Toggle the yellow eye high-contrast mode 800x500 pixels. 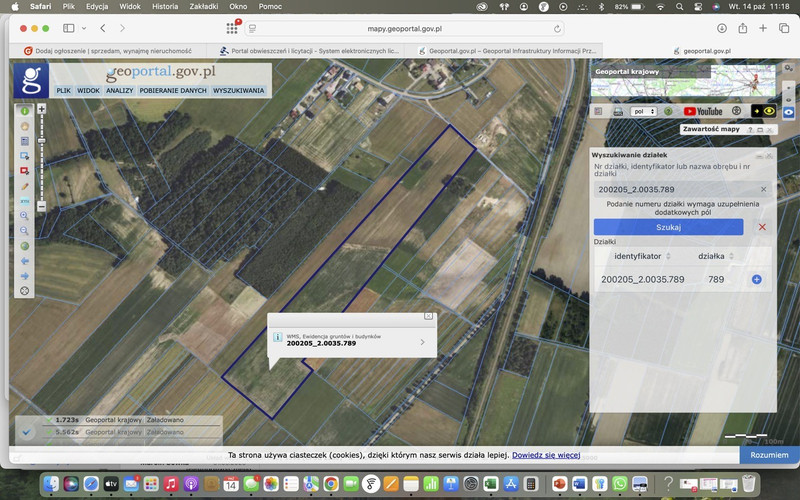click(769, 111)
